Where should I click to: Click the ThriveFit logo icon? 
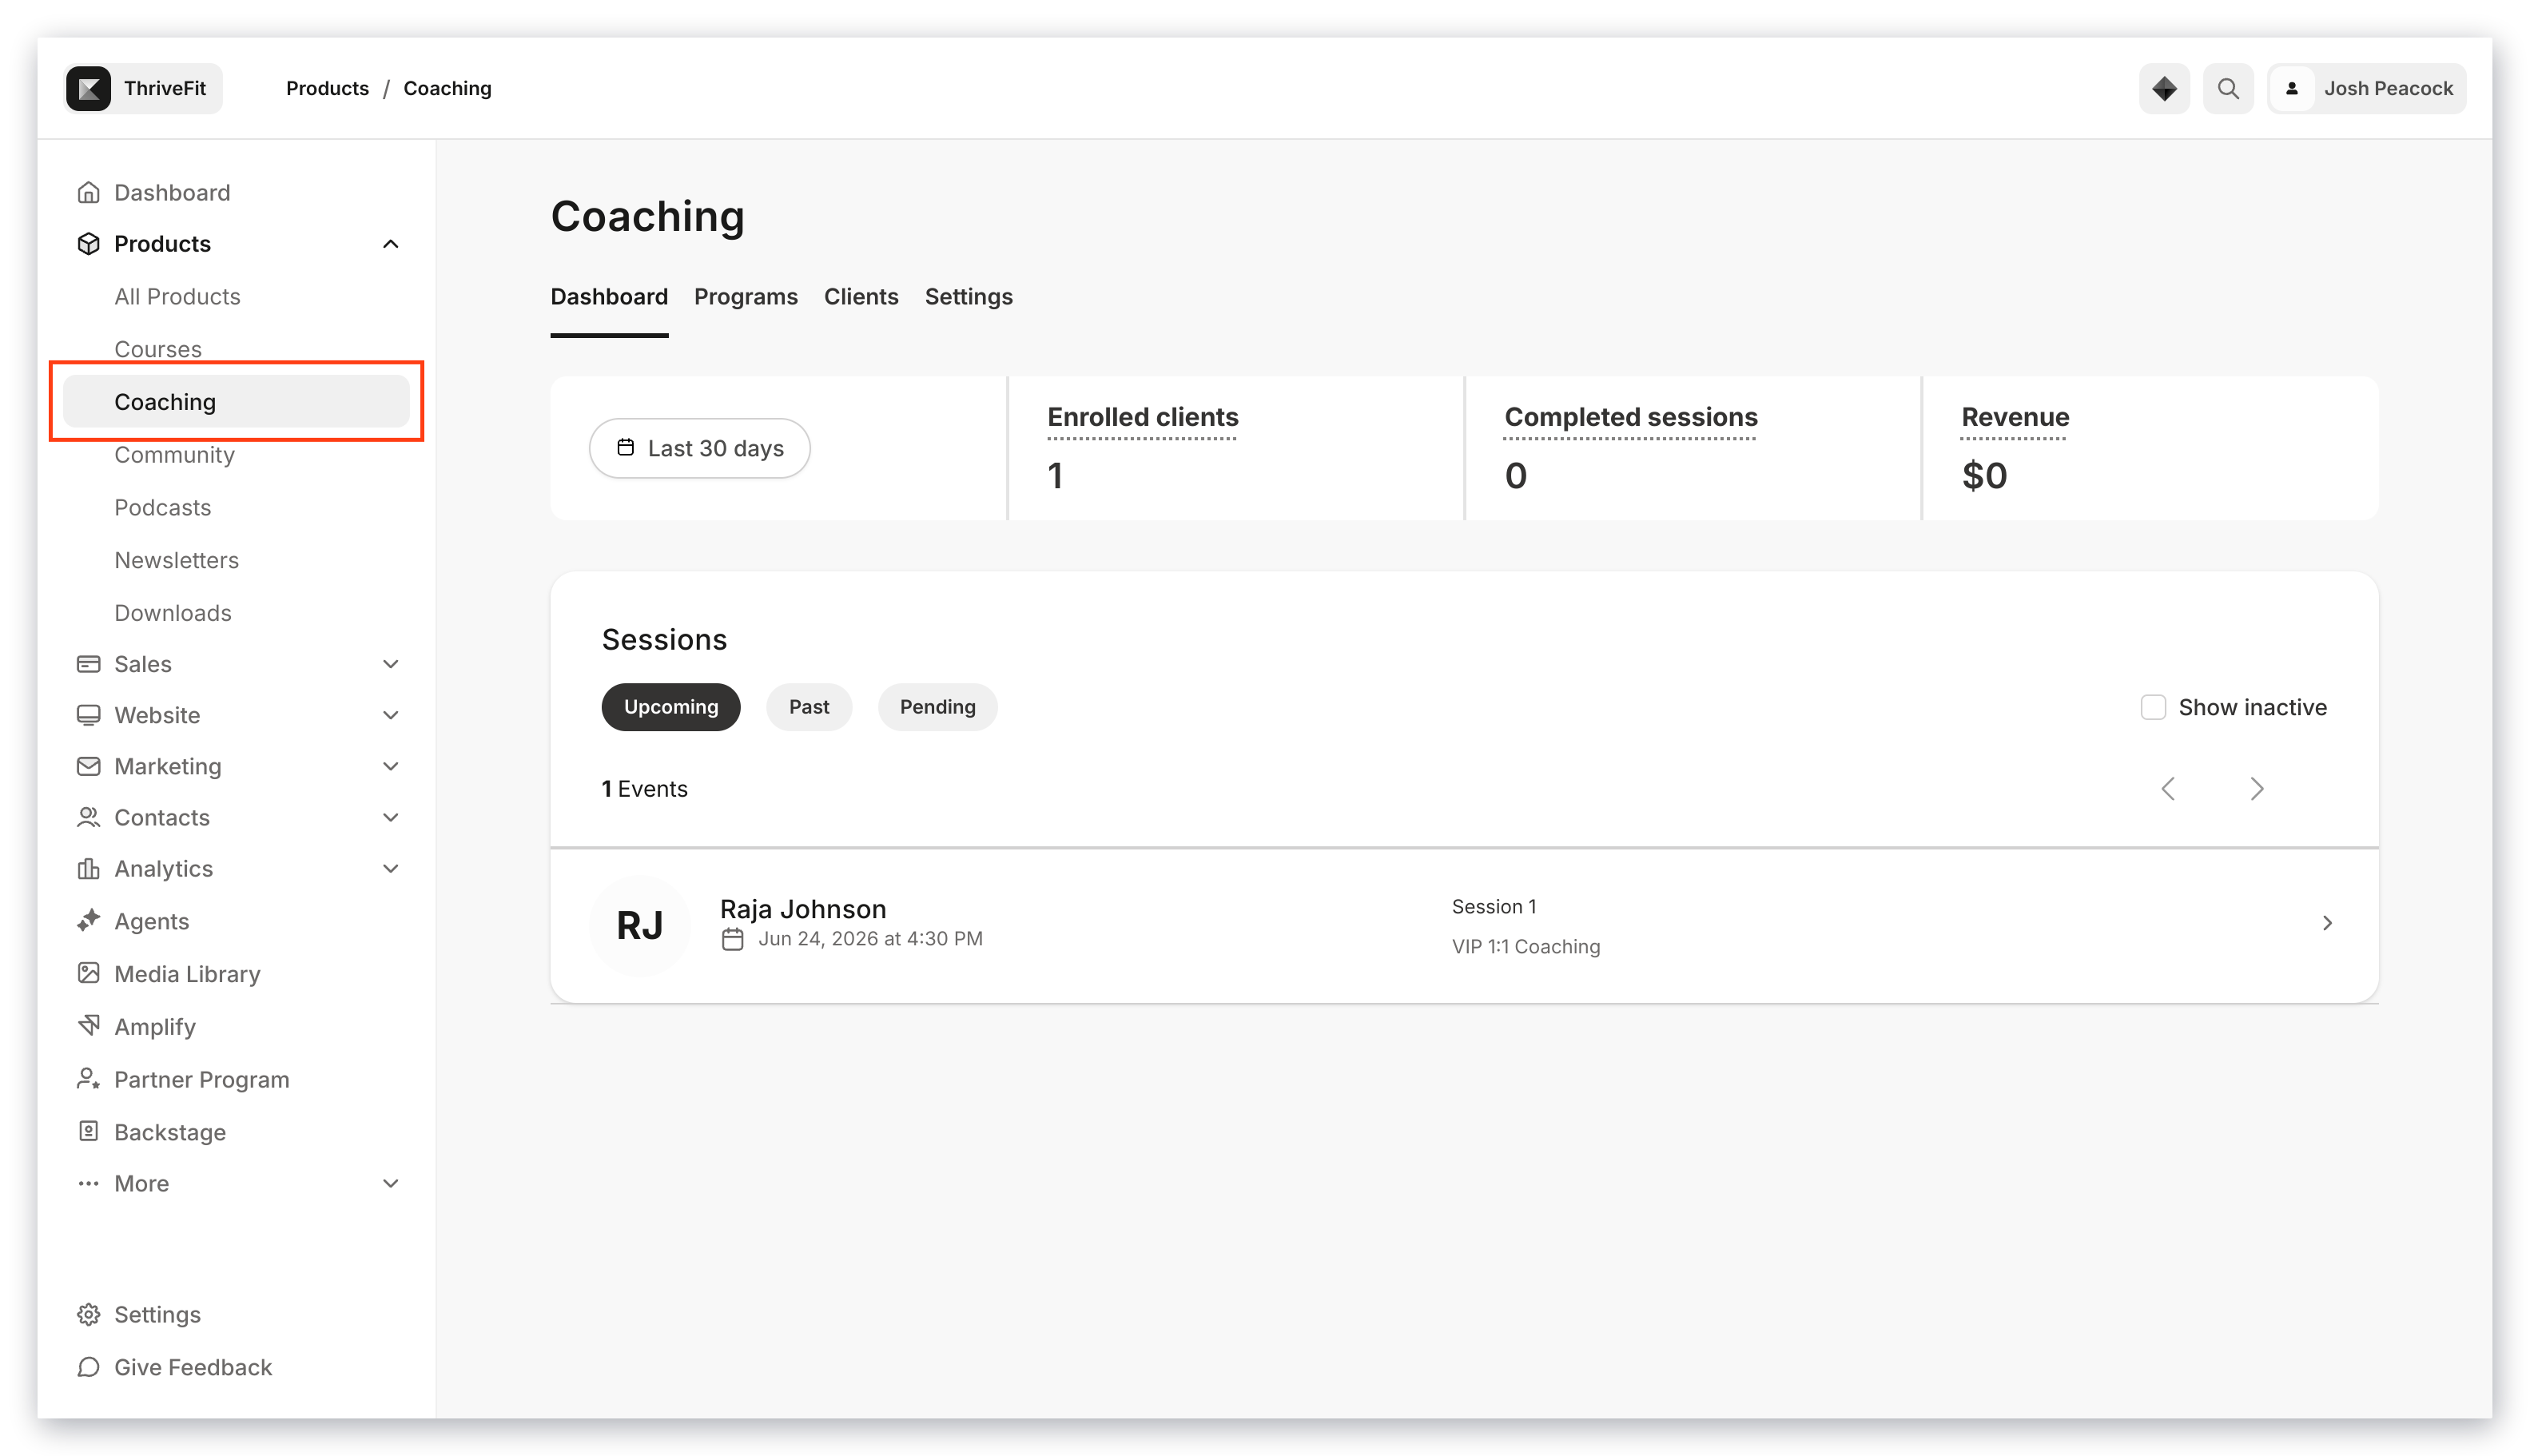point(89,88)
